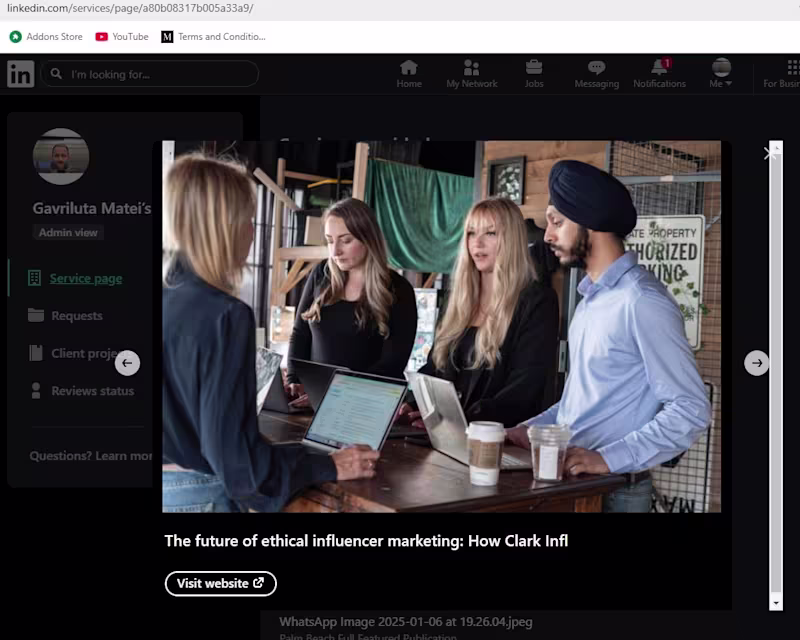This screenshot has height=640, width=800.
Task: Click the scrollbar down arrow
Action: point(776,603)
